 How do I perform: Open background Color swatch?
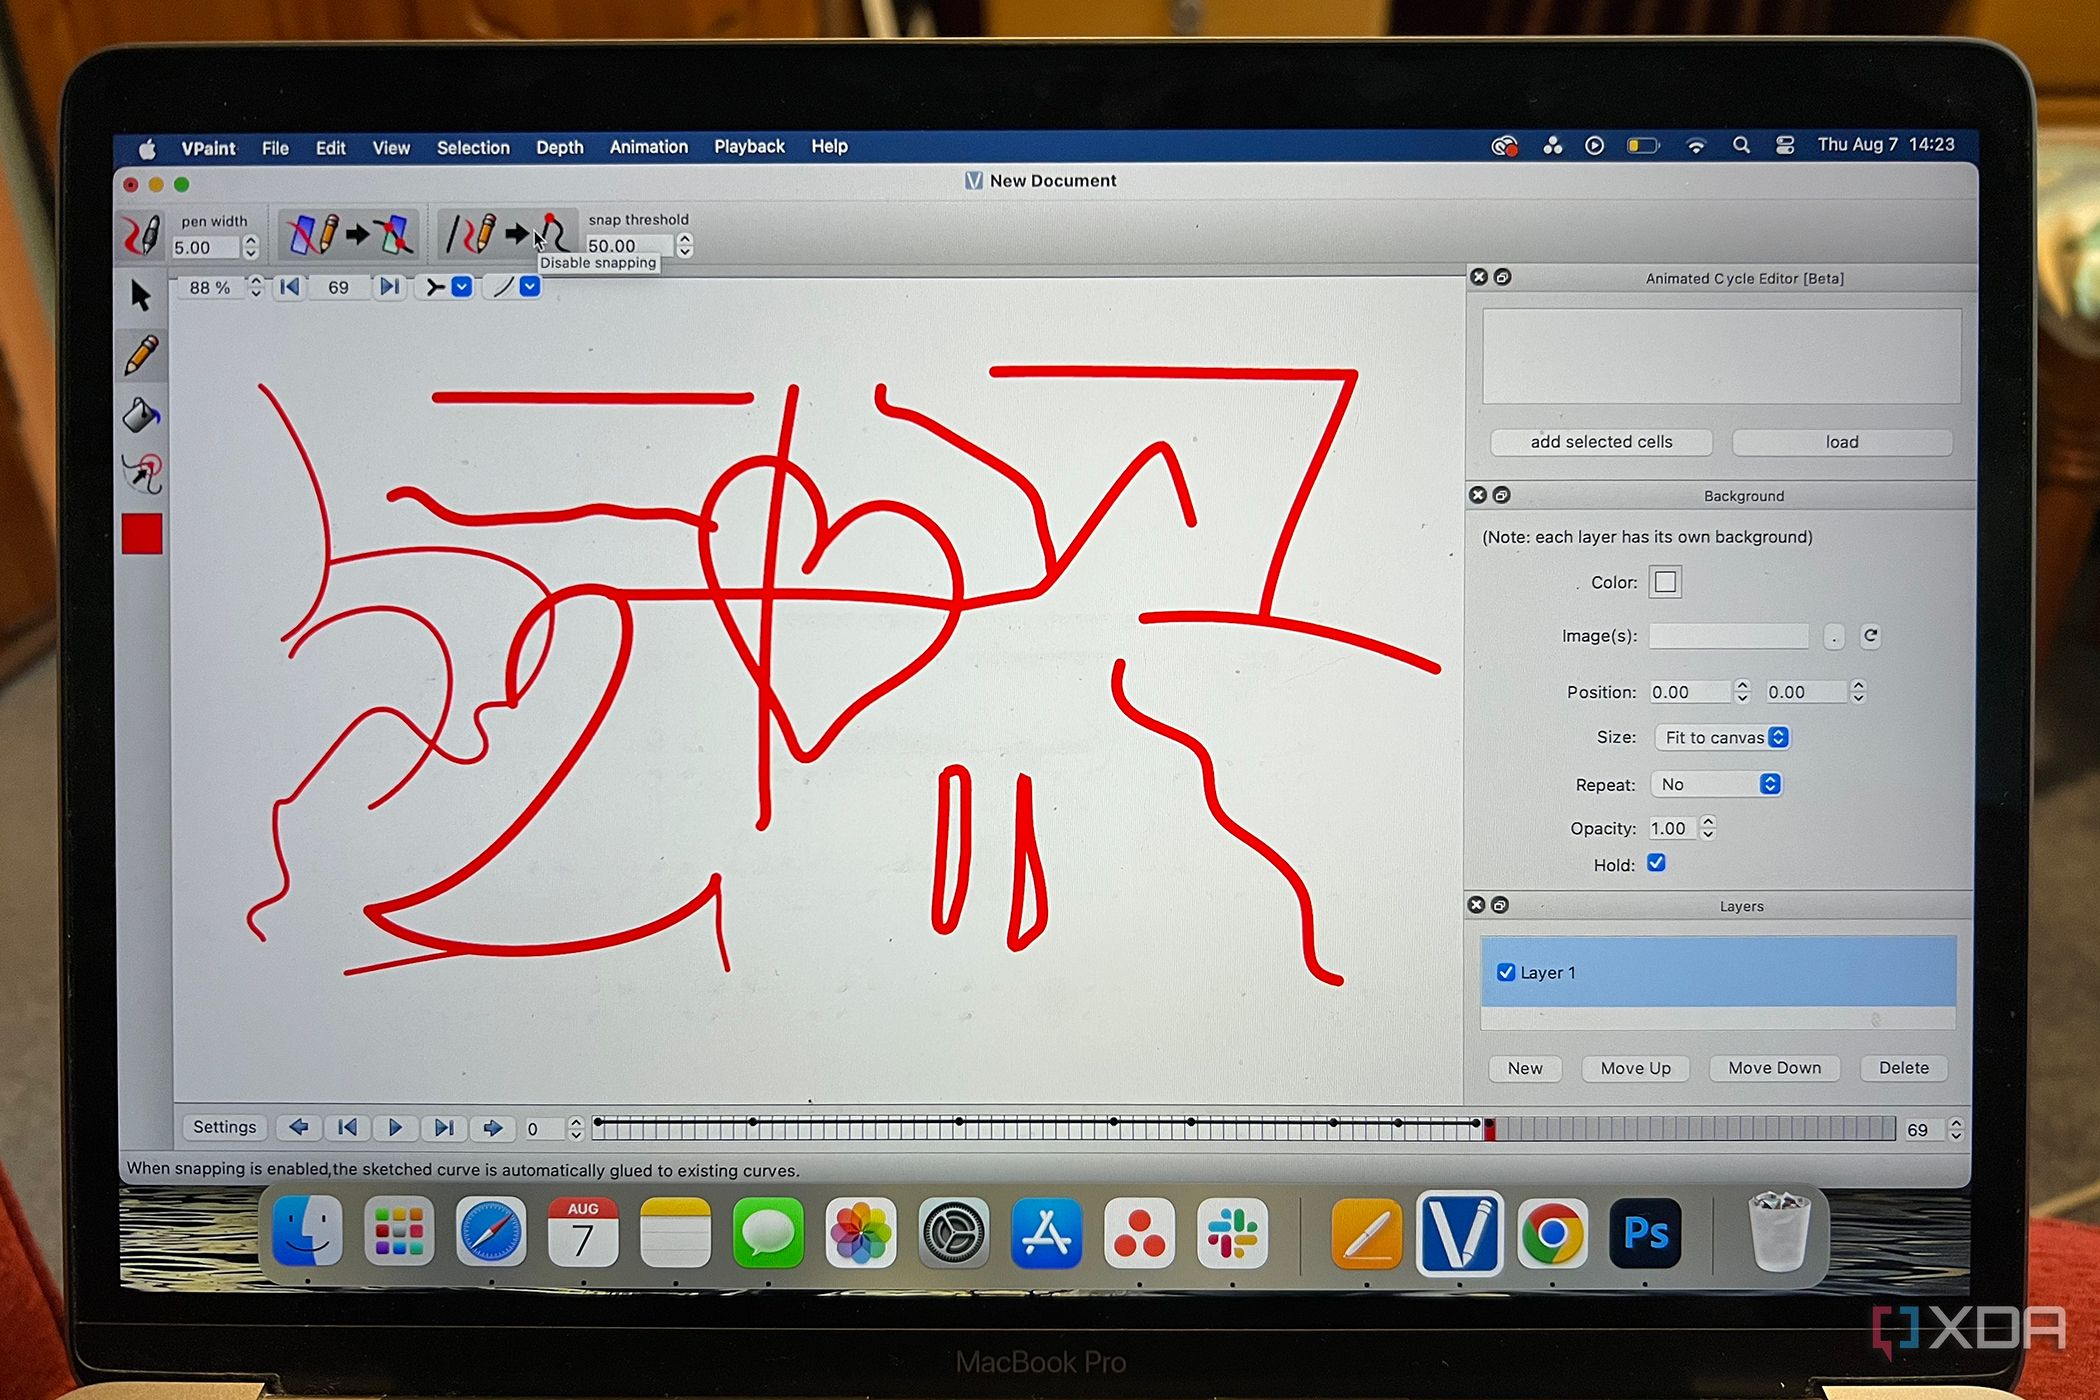pos(1665,582)
